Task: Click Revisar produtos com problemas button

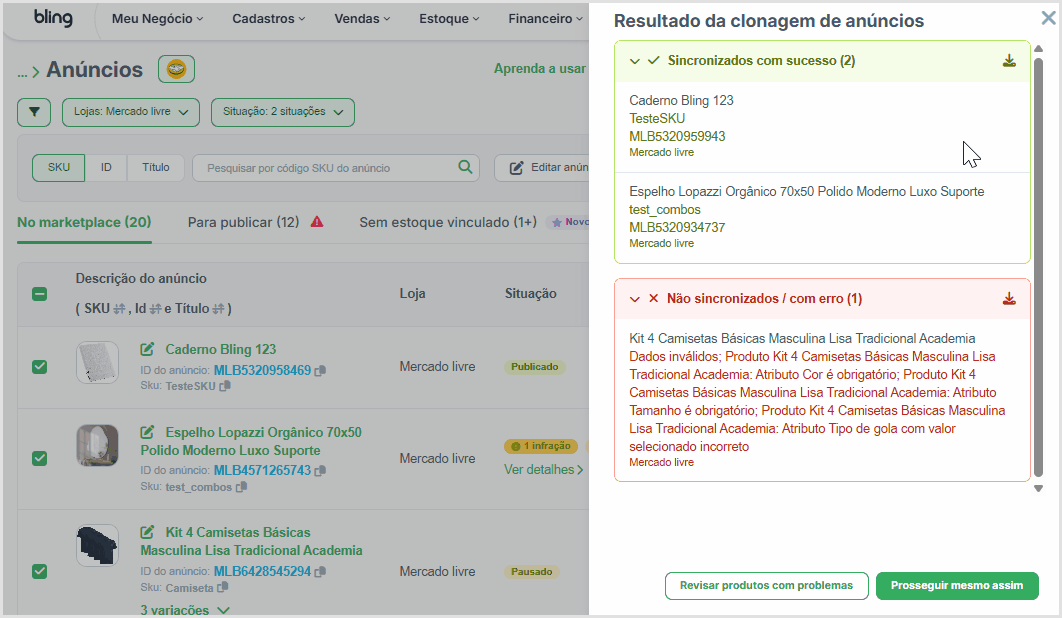Action: pos(766,585)
